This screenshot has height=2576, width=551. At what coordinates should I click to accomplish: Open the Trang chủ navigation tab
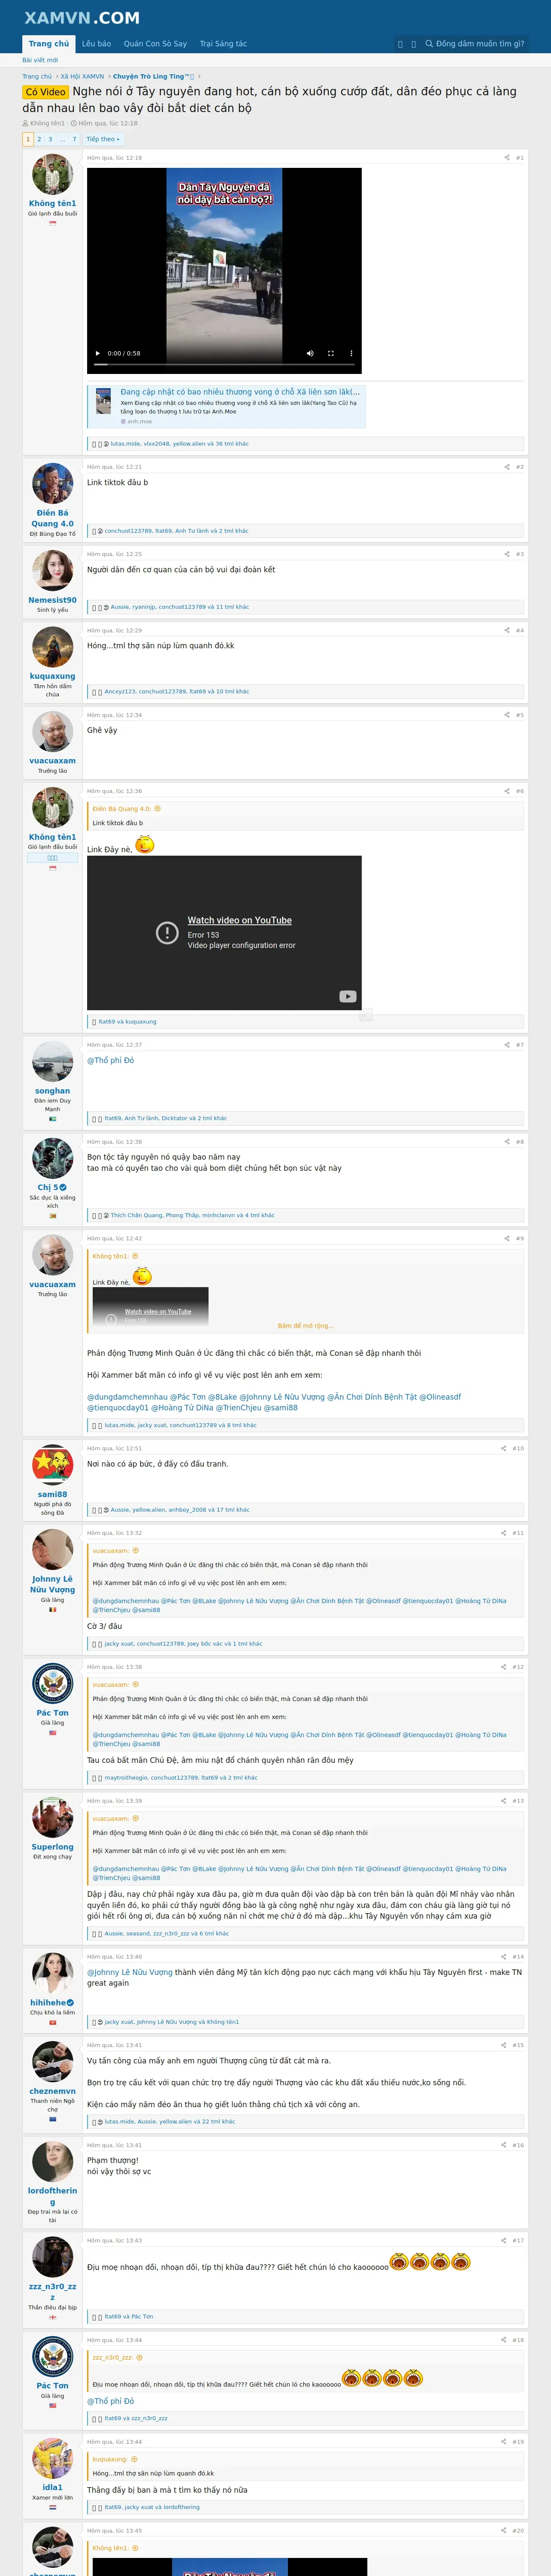tap(49, 44)
